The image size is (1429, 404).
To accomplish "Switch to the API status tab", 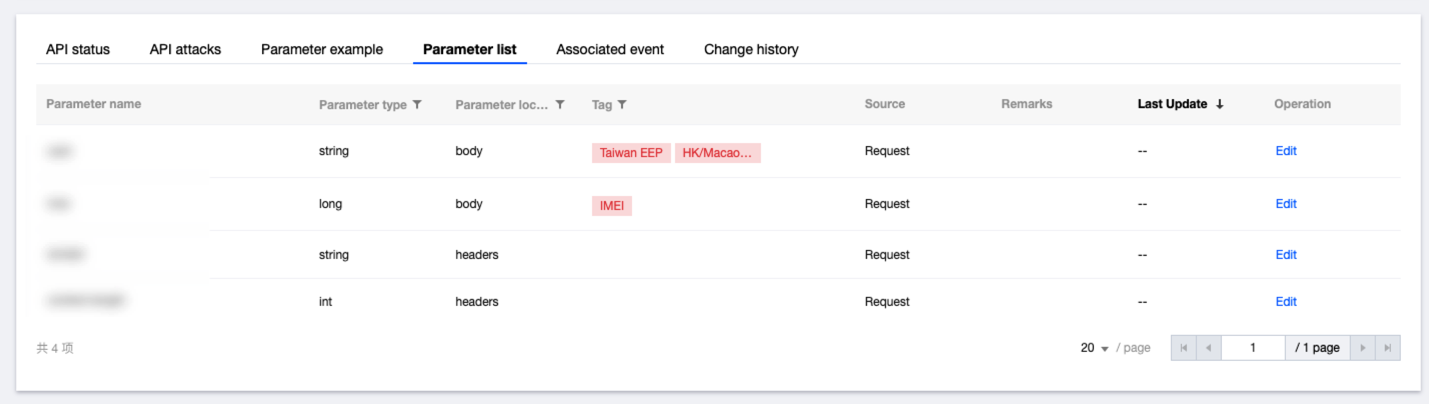I will click(78, 49).
